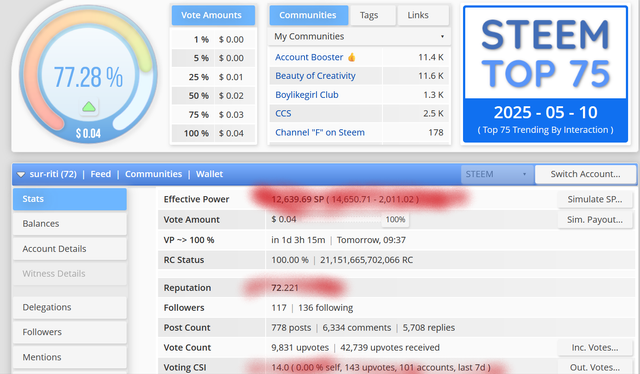Click the 50 % vote amount row

[213, 96]
